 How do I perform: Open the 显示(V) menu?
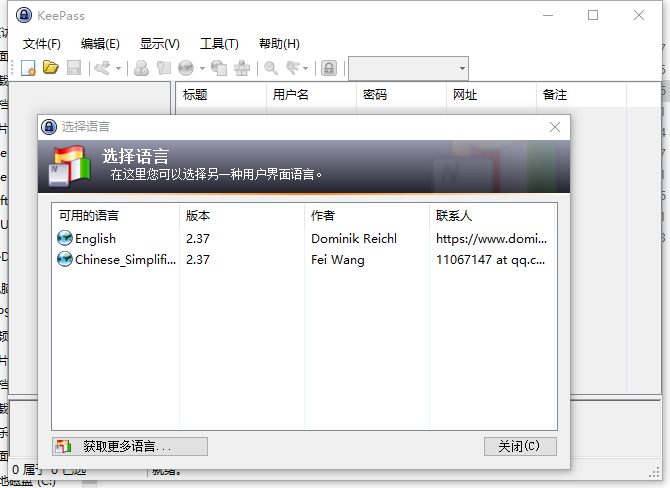pos(160,44)
